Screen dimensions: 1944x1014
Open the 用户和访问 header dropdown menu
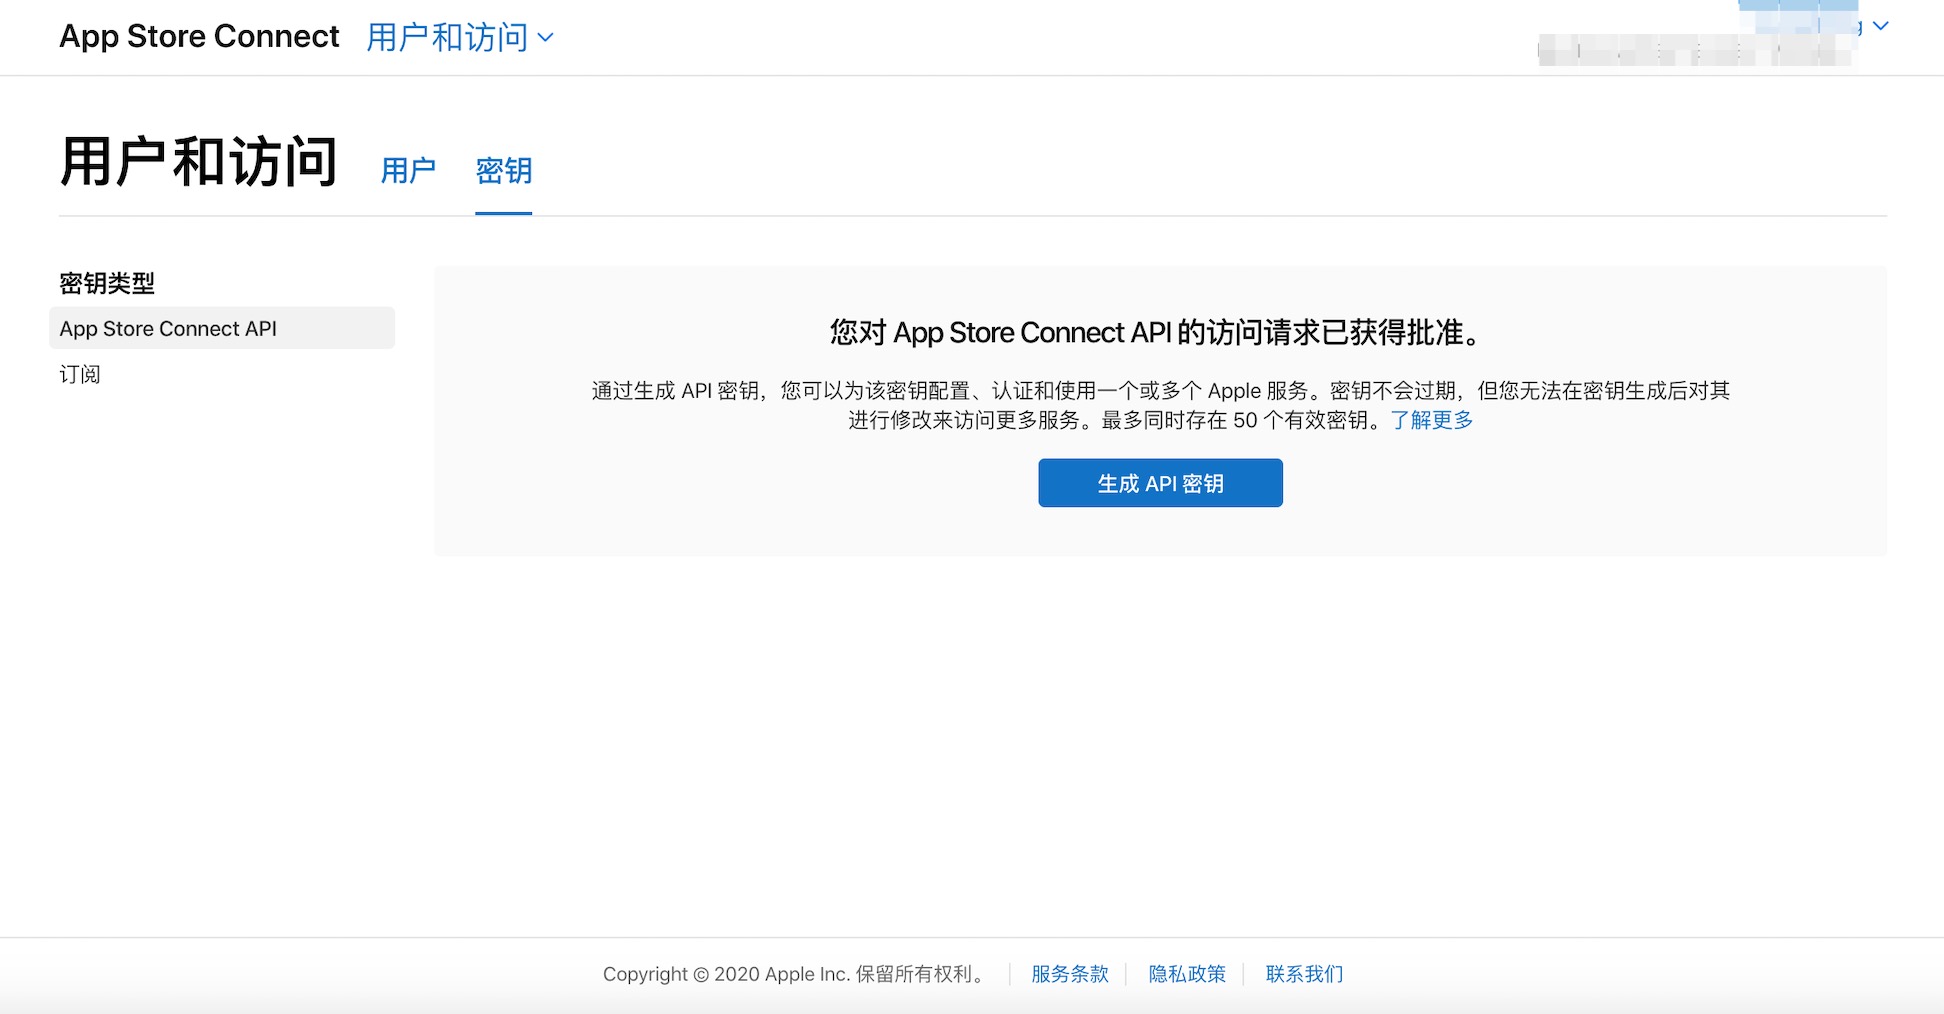point(460,37)
